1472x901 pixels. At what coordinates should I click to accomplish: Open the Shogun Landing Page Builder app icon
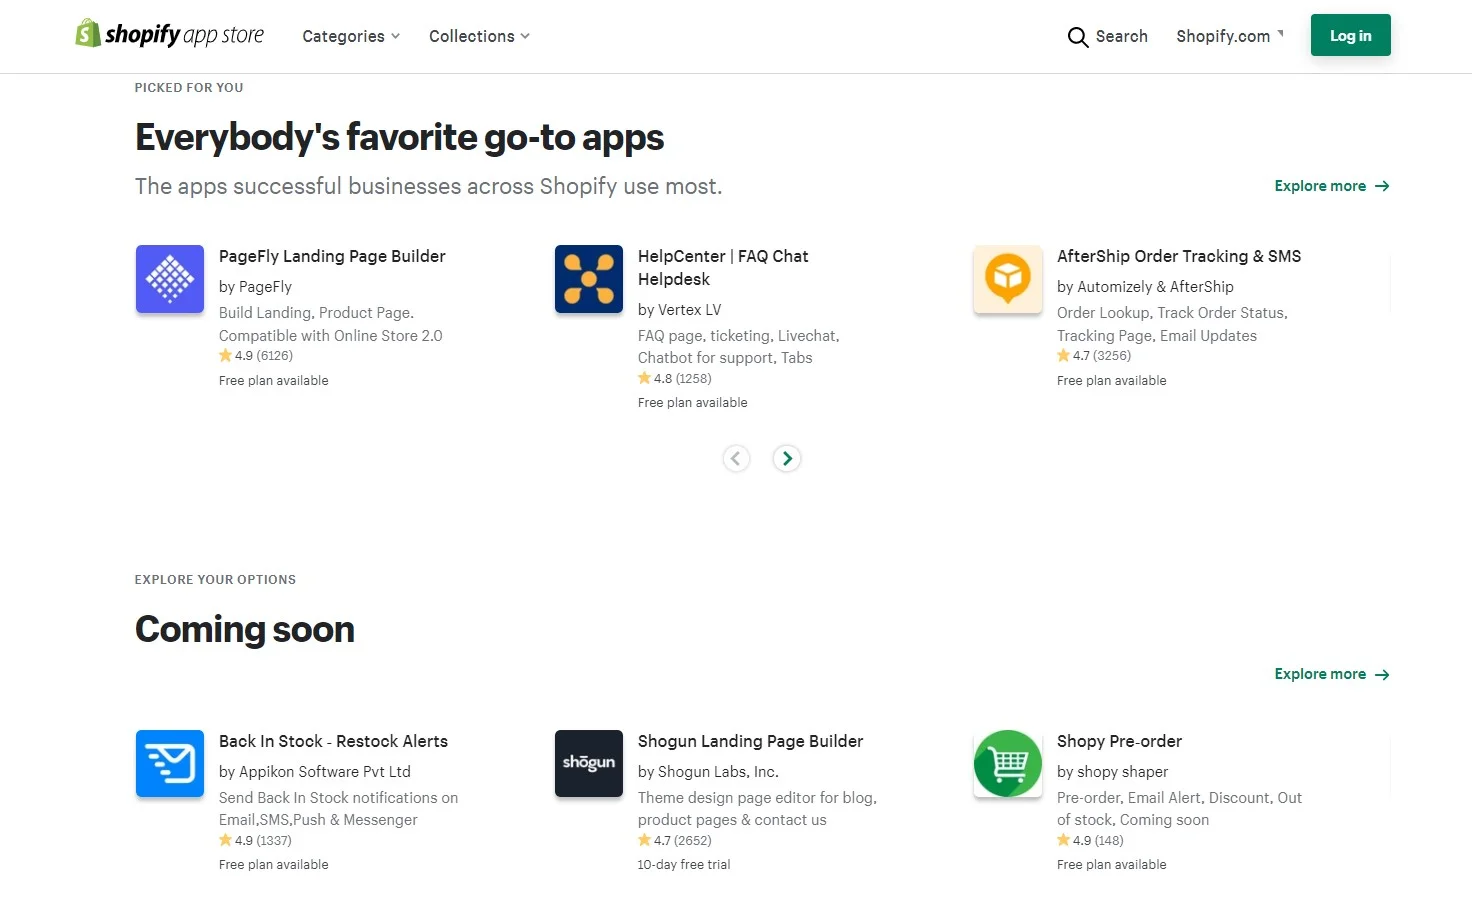588,763
